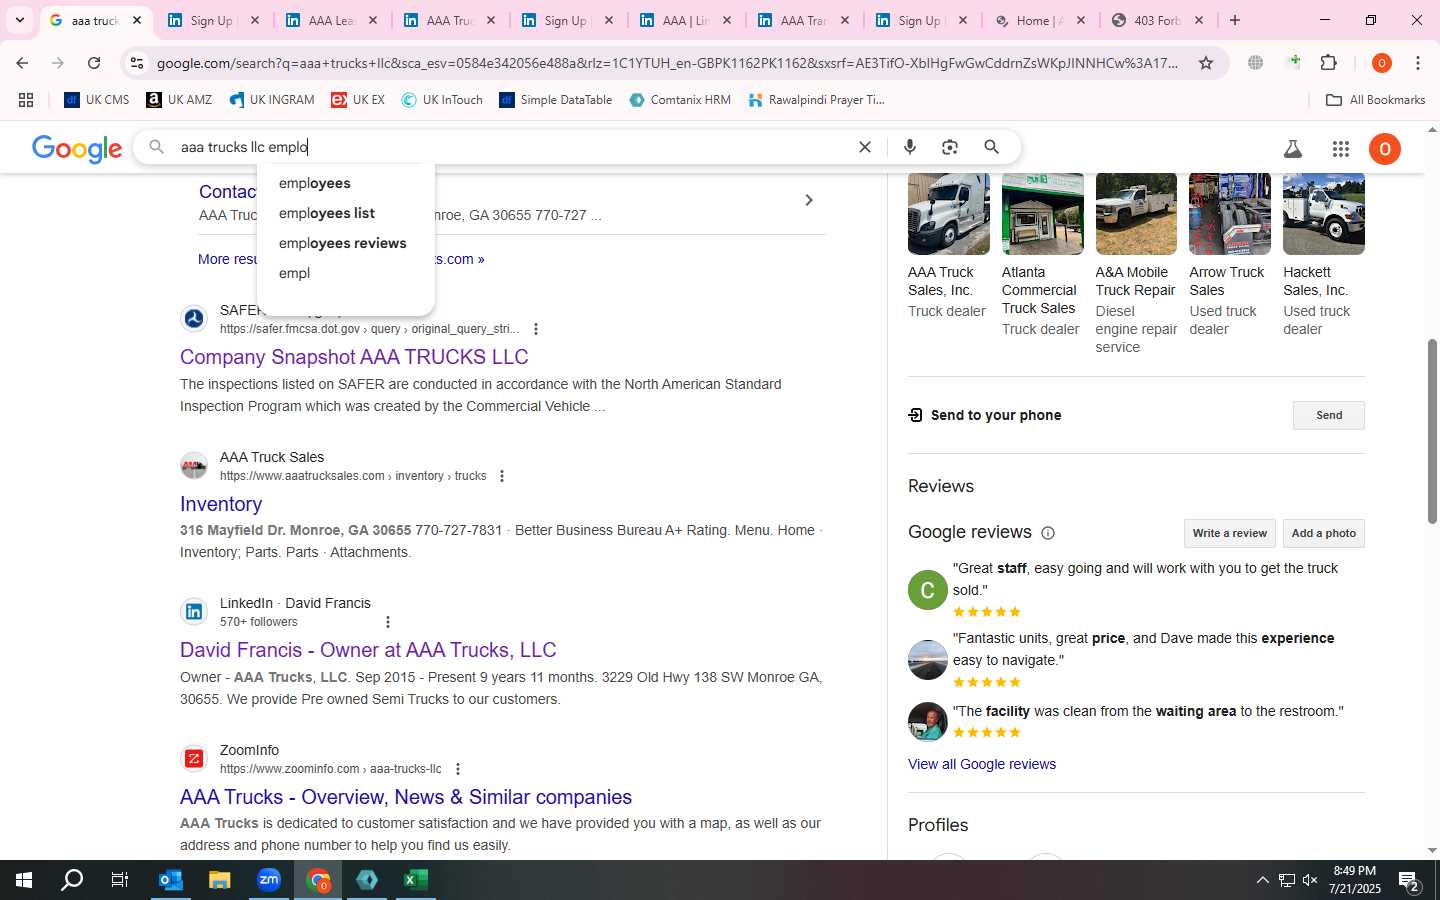Submit search using magnifier icon in search box

click(991, 147)
